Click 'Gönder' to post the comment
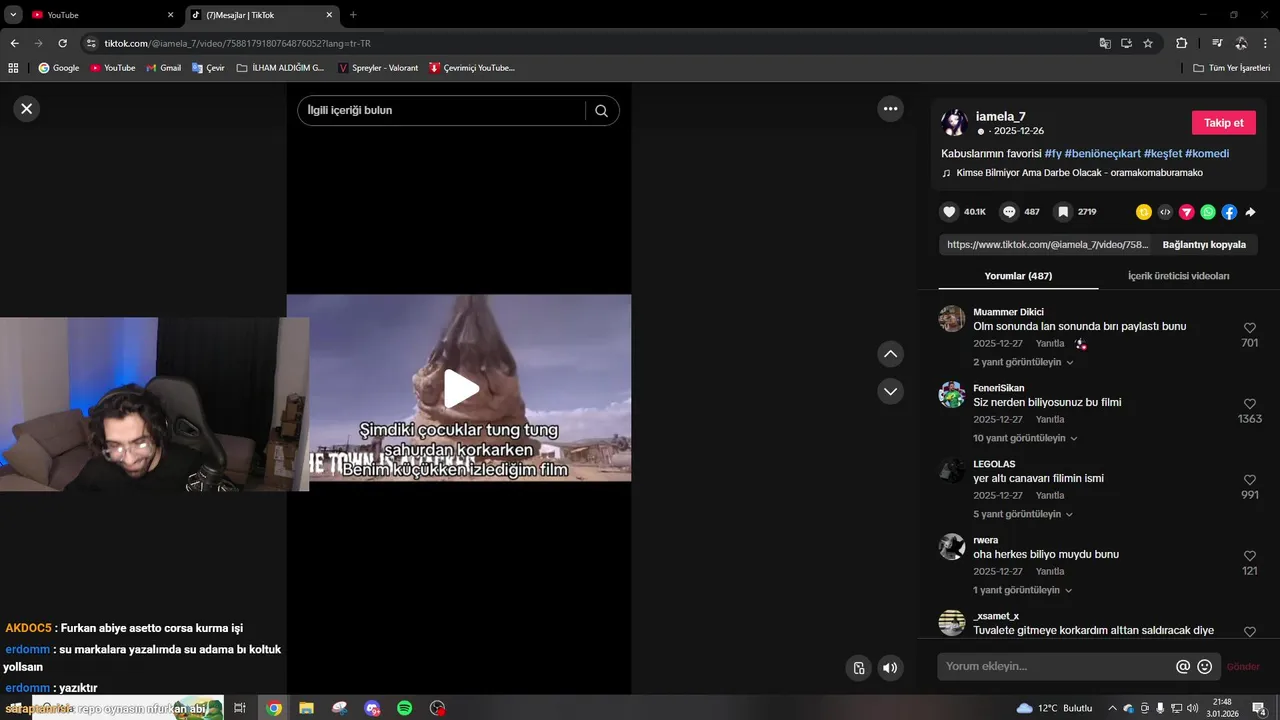Image resolution: width=1280 pixels, height=720 pixels. [x=1243, y=667]
